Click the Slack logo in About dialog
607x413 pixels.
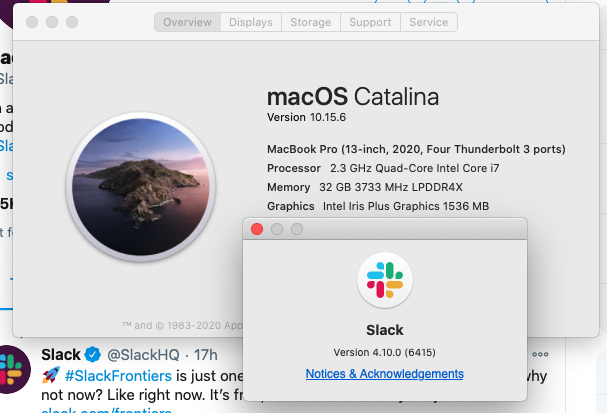coord(385,280)
